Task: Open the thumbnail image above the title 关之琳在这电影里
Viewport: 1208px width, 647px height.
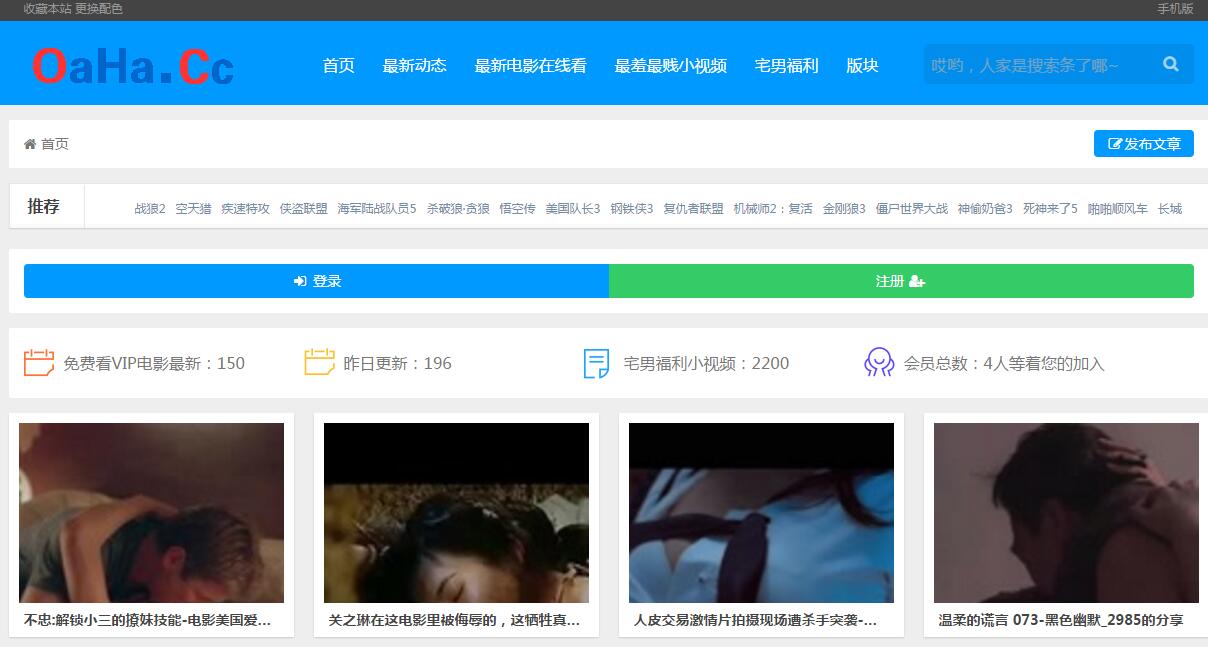Action: click(x=456, y=513)
